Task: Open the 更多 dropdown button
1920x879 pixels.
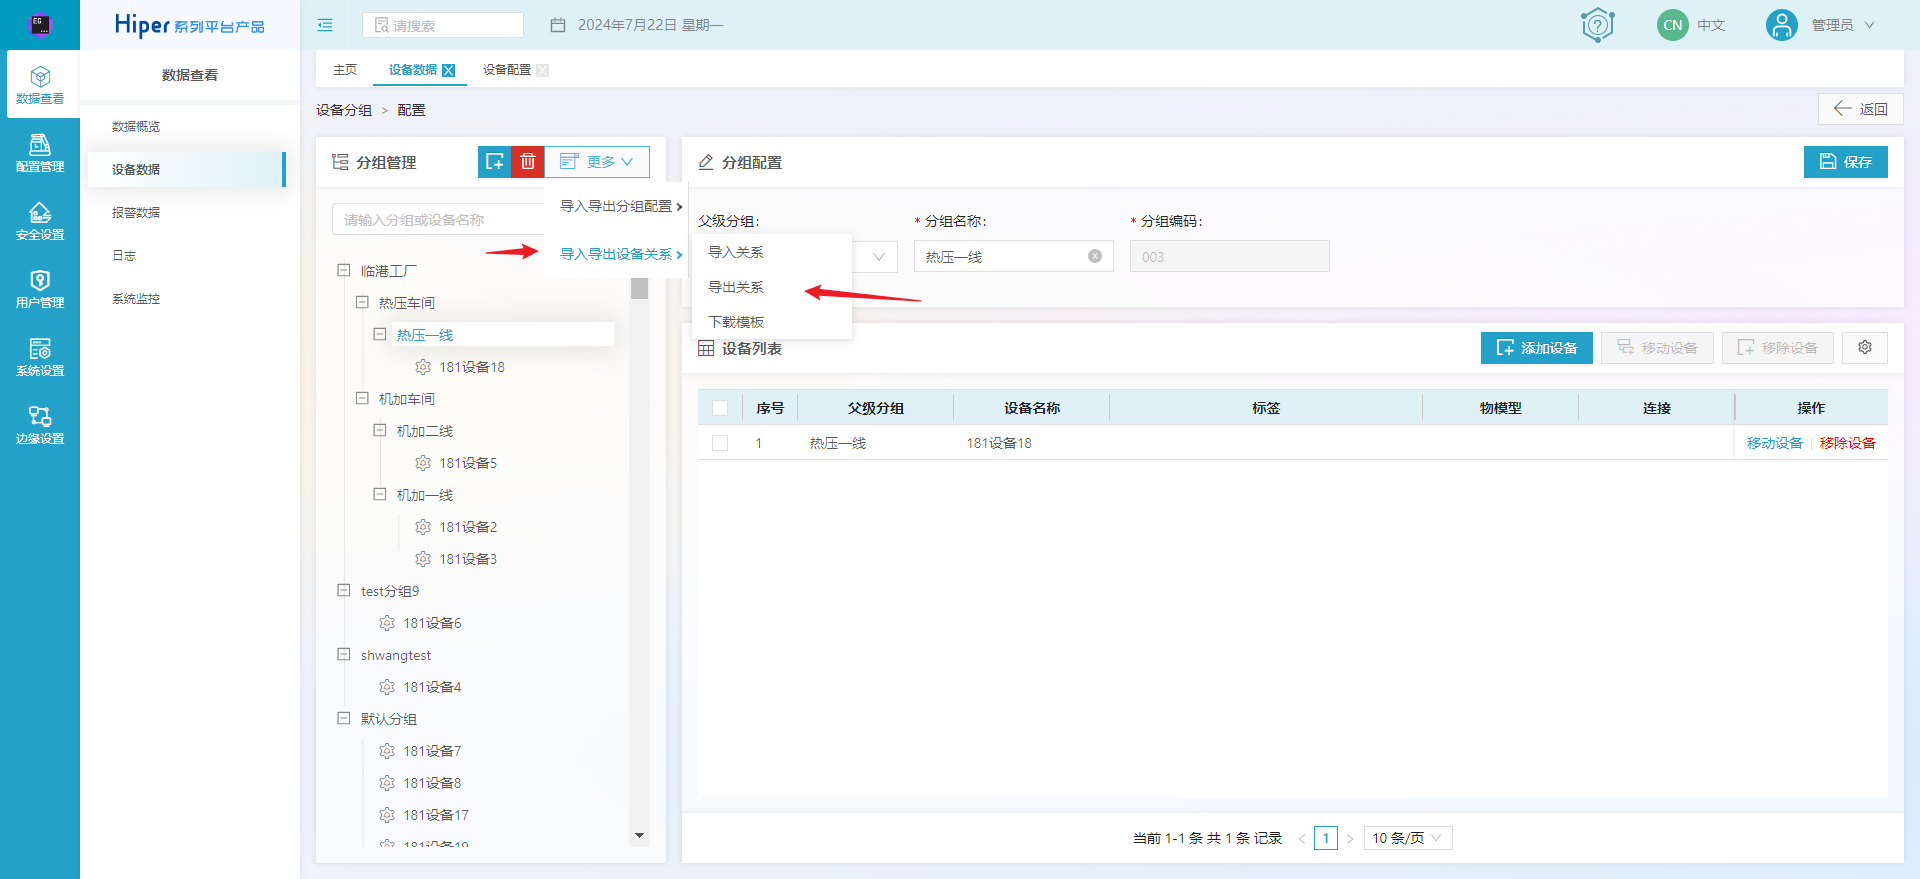Action: pyautogui.click(x=597, y=162)
